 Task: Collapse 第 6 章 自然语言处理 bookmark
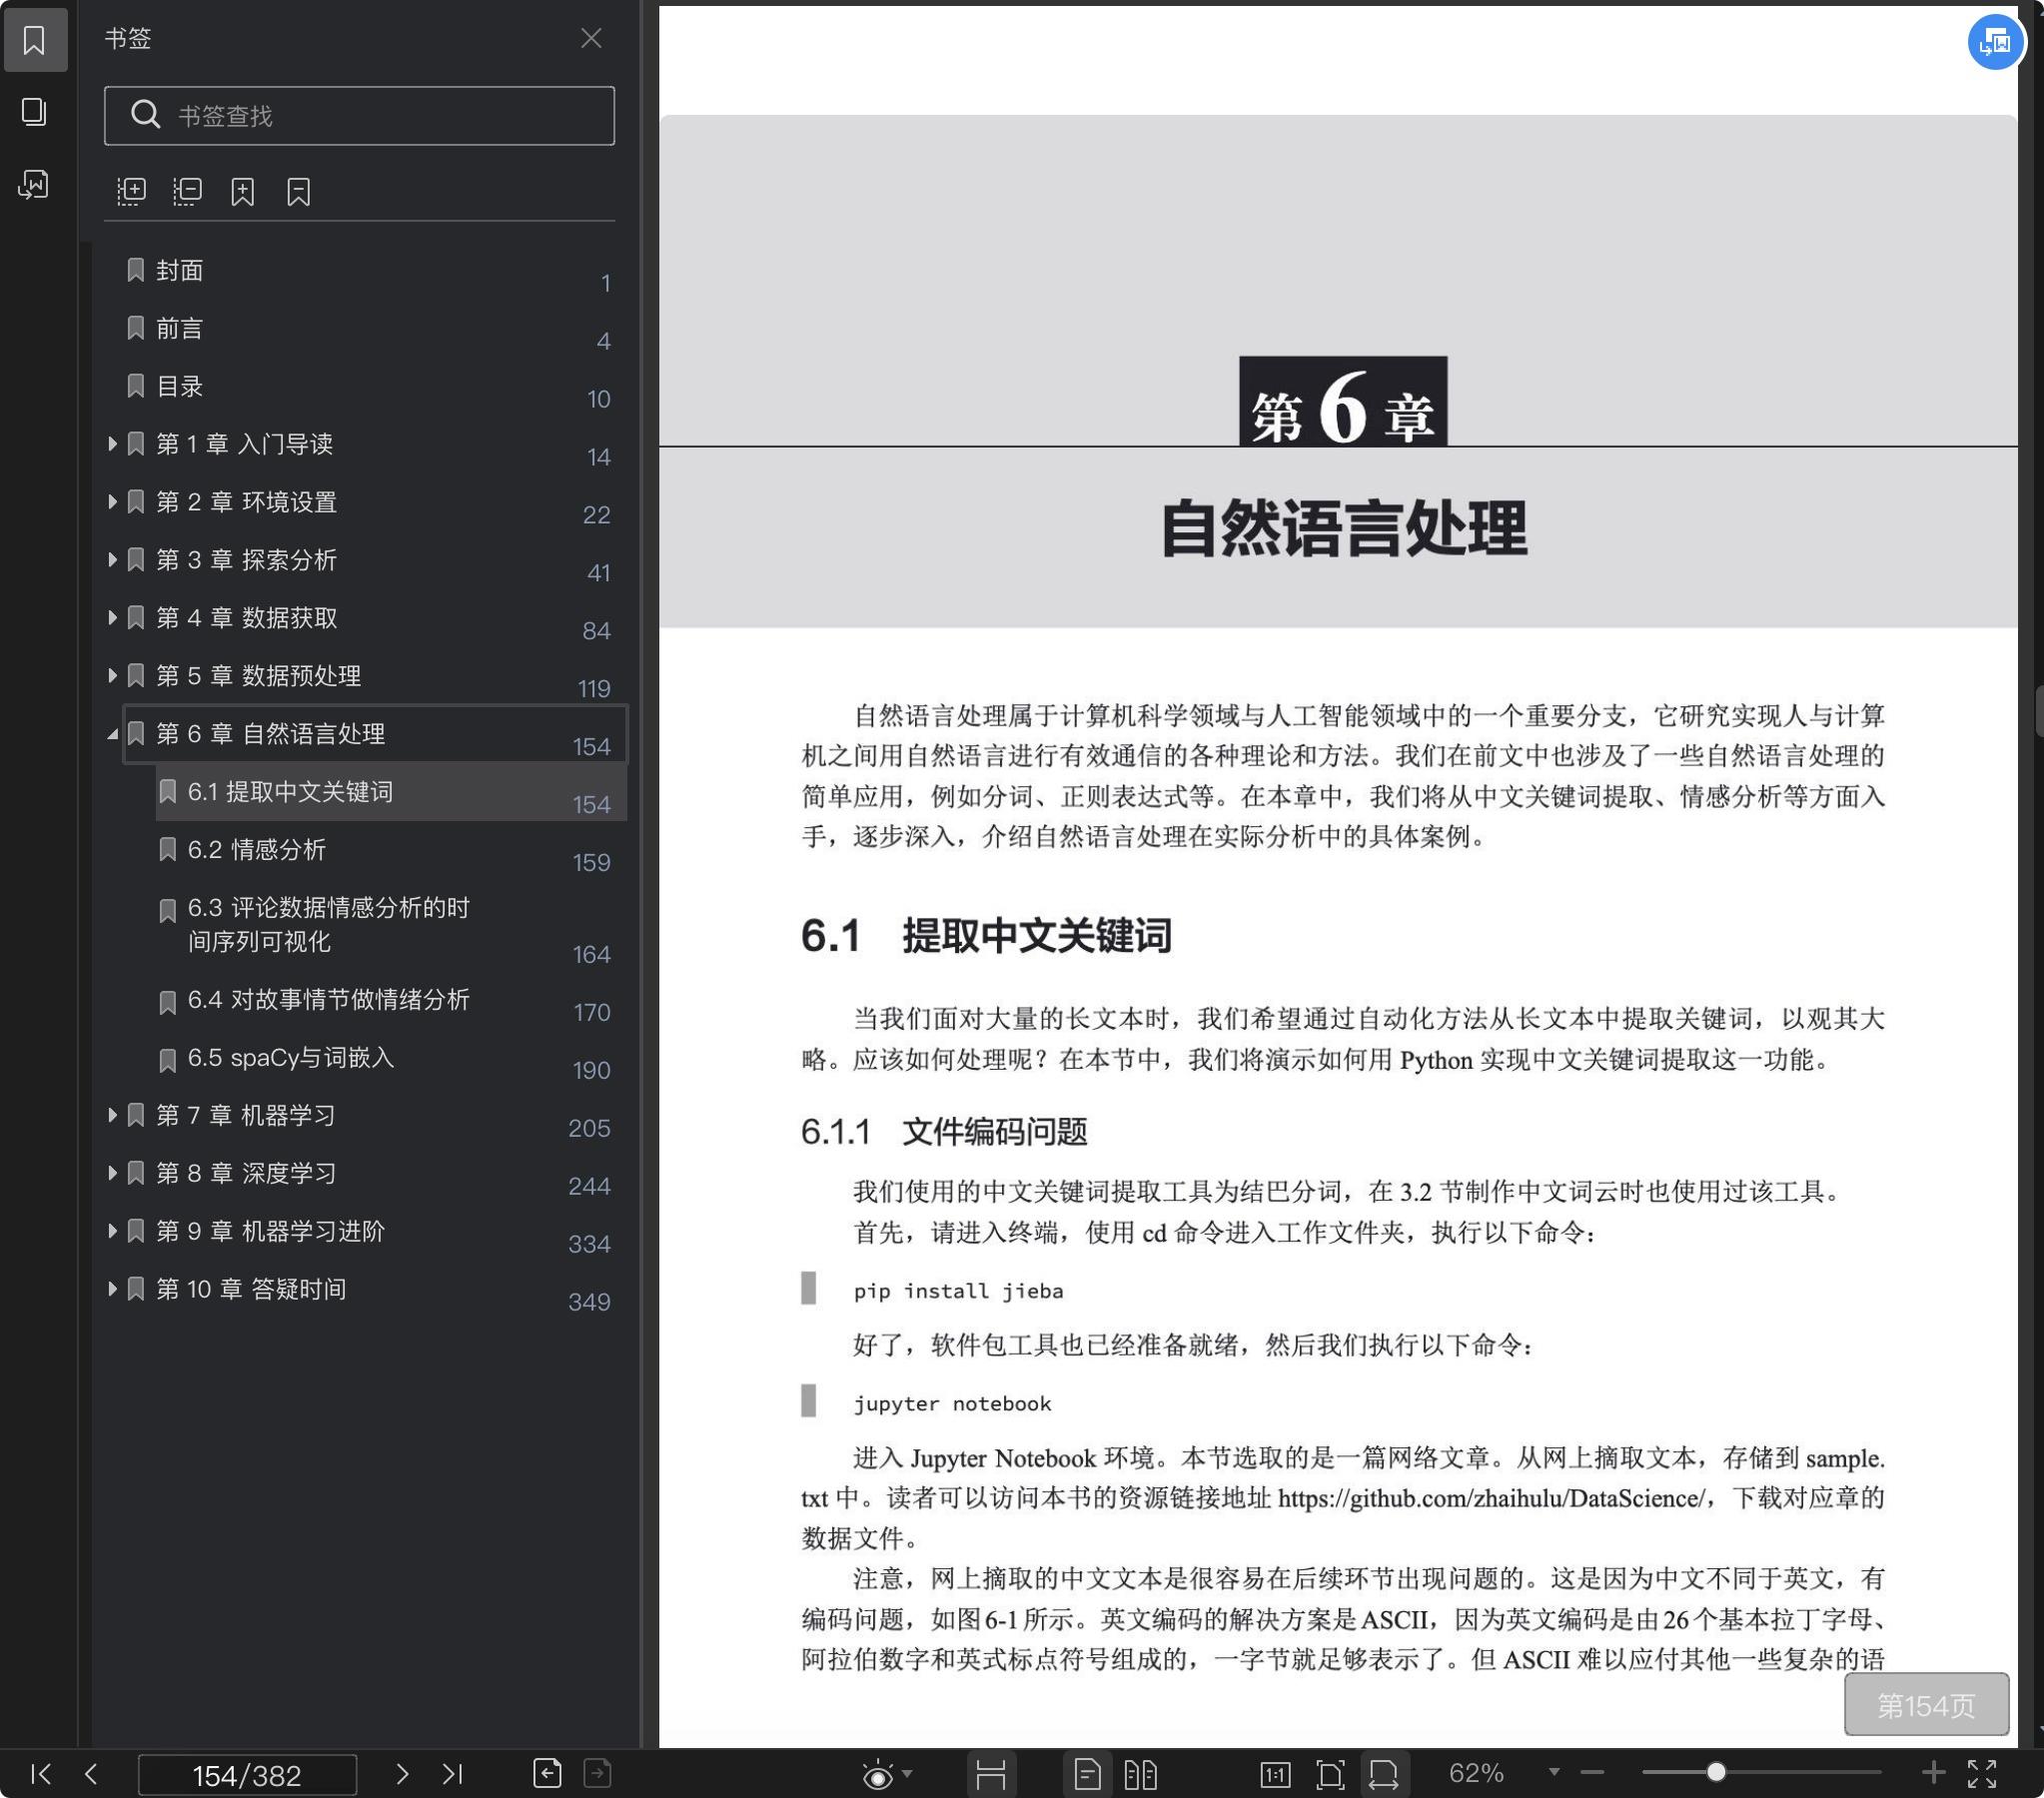112,734
